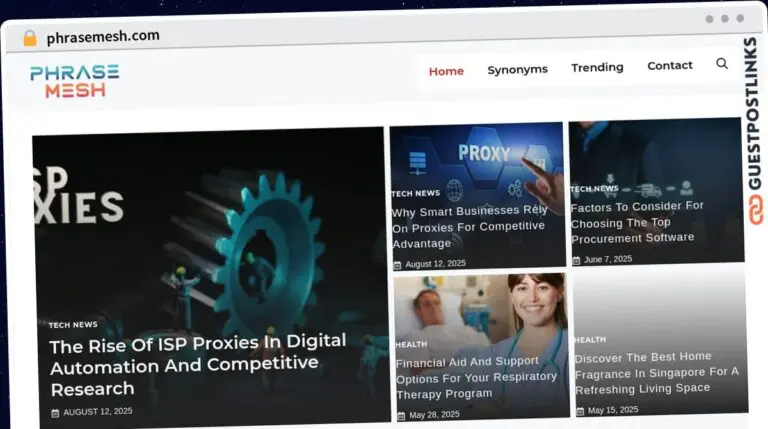Click calendar icon beside June 7, 2025

(x=576, y=261)
